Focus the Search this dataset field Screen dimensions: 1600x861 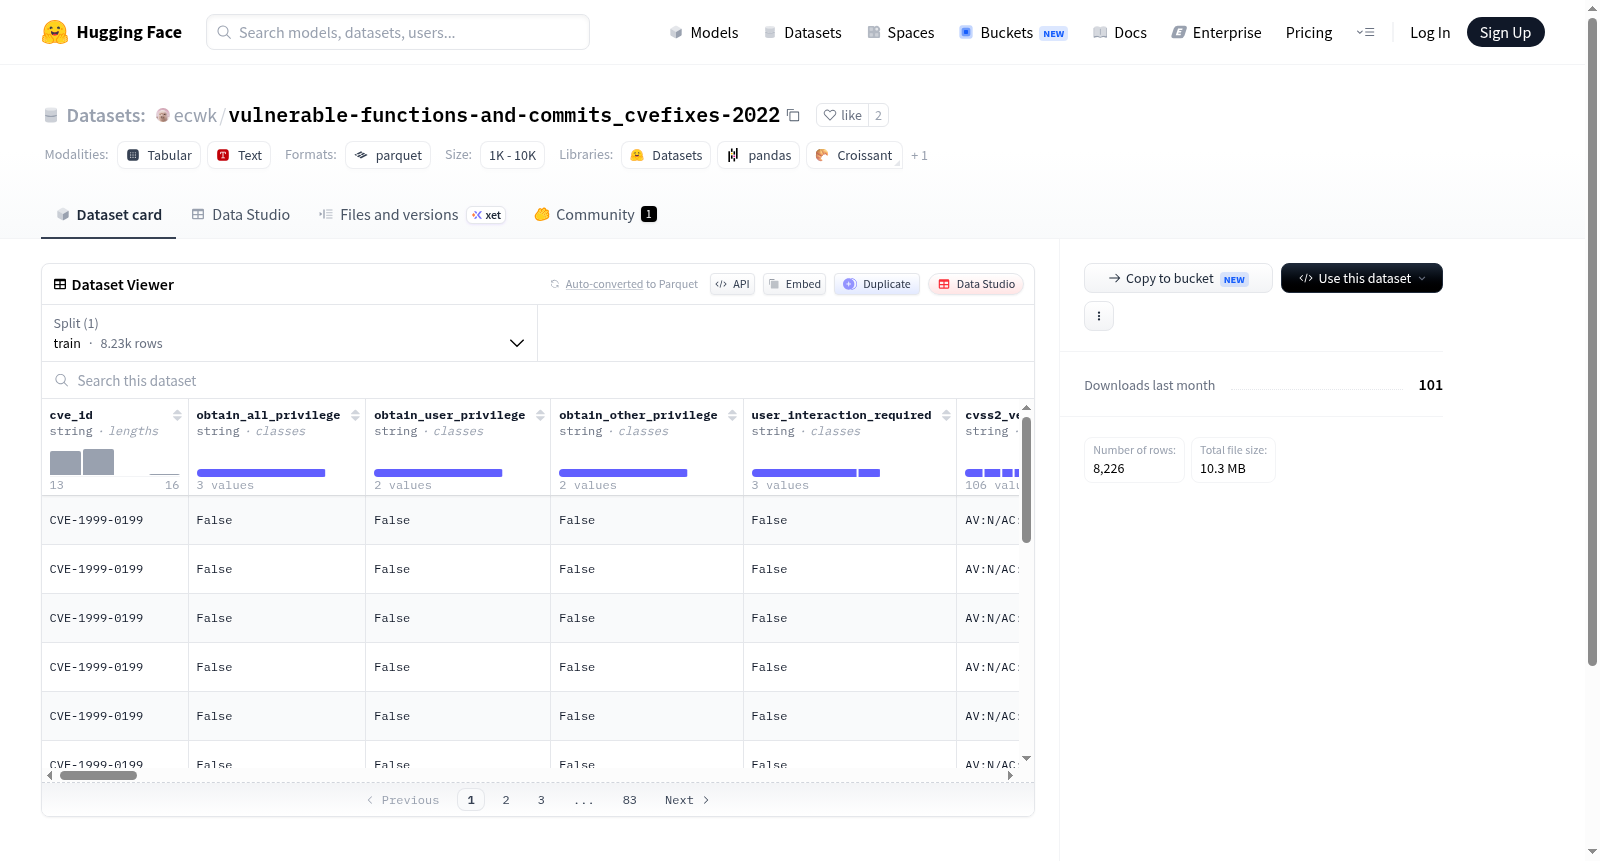(x=538, y=381)
